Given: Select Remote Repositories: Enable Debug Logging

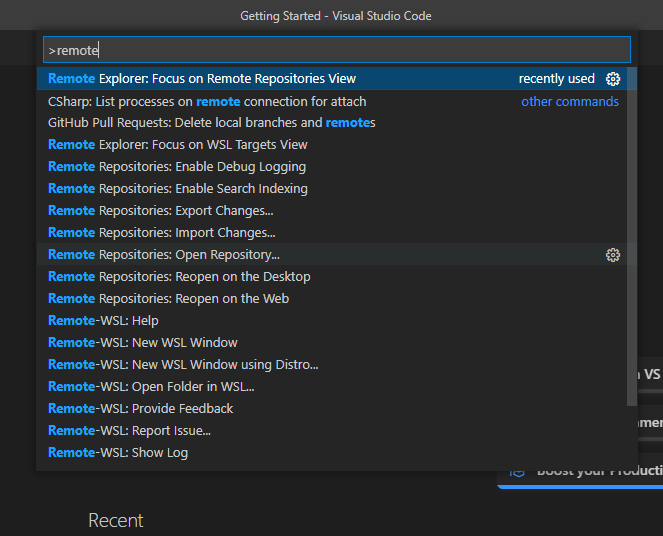Looking at the screenshot, I should [x=177, y=167].
